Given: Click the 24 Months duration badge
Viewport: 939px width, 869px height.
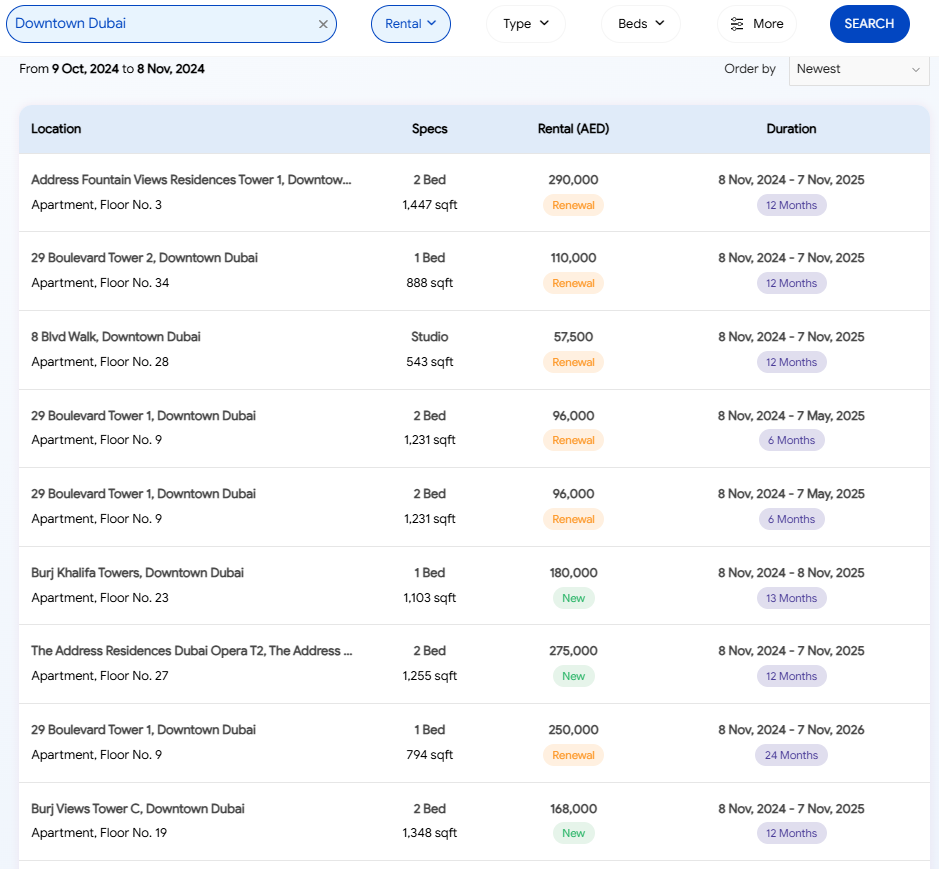Looking at the screenshot, I should 791,755.
